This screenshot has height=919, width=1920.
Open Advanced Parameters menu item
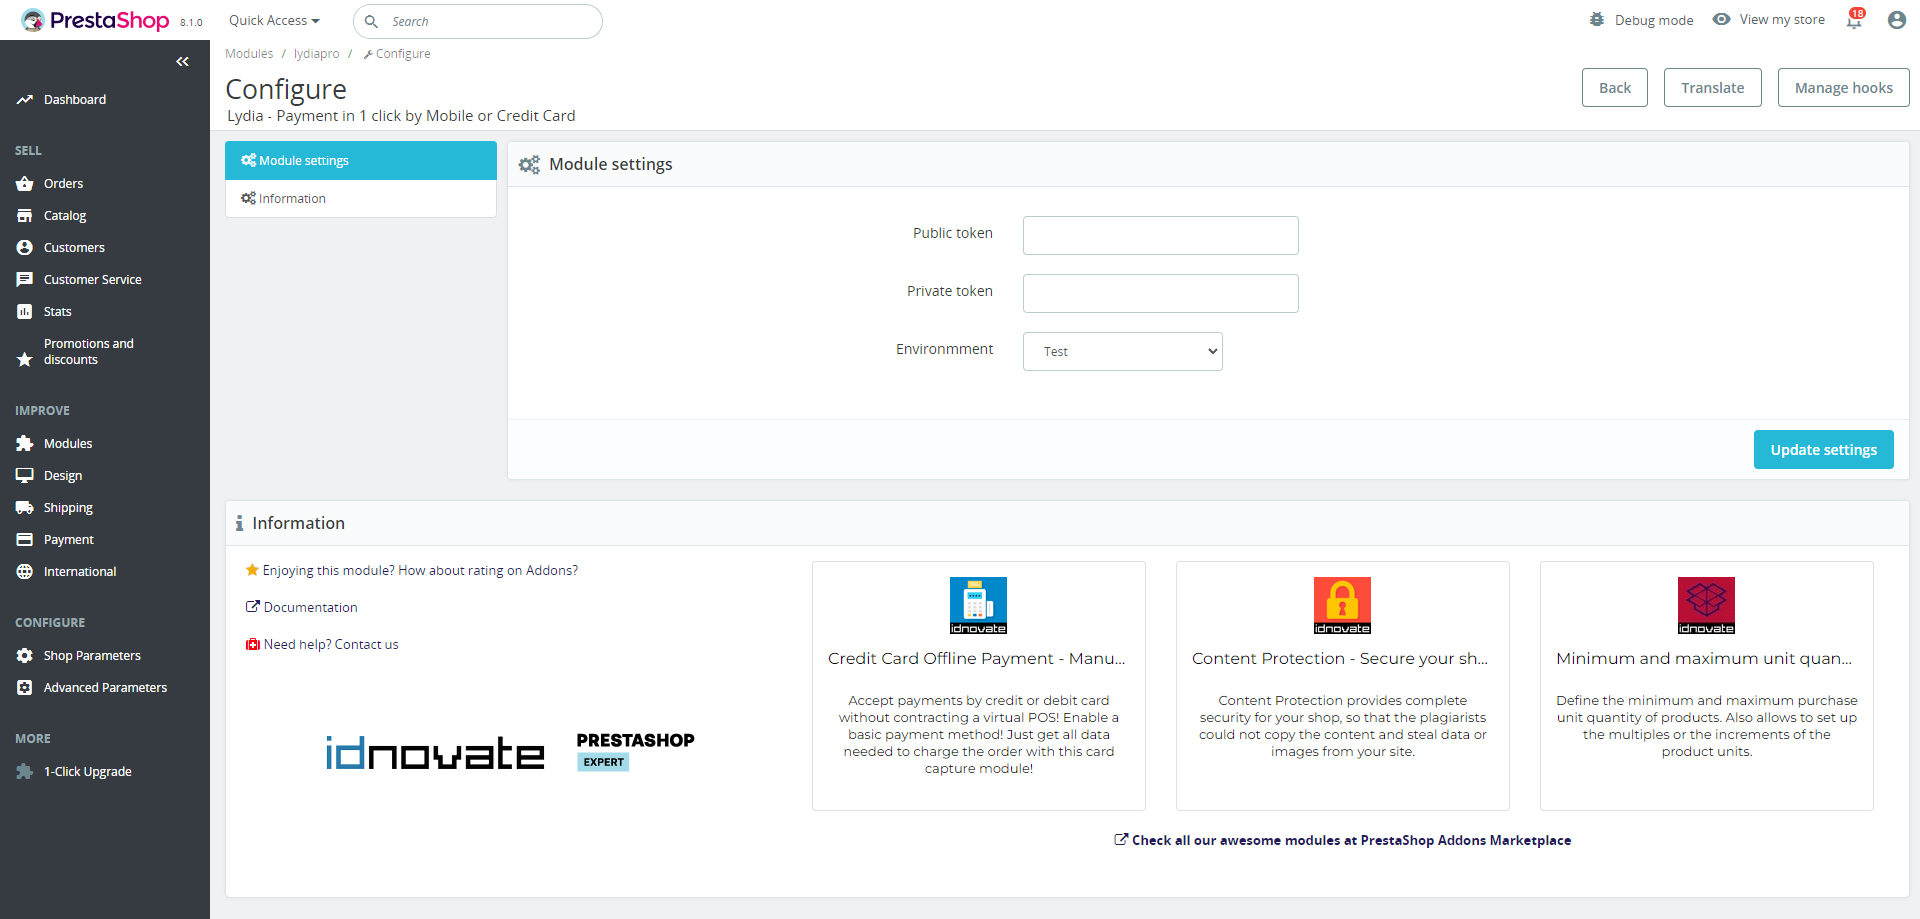click(105, 688)
